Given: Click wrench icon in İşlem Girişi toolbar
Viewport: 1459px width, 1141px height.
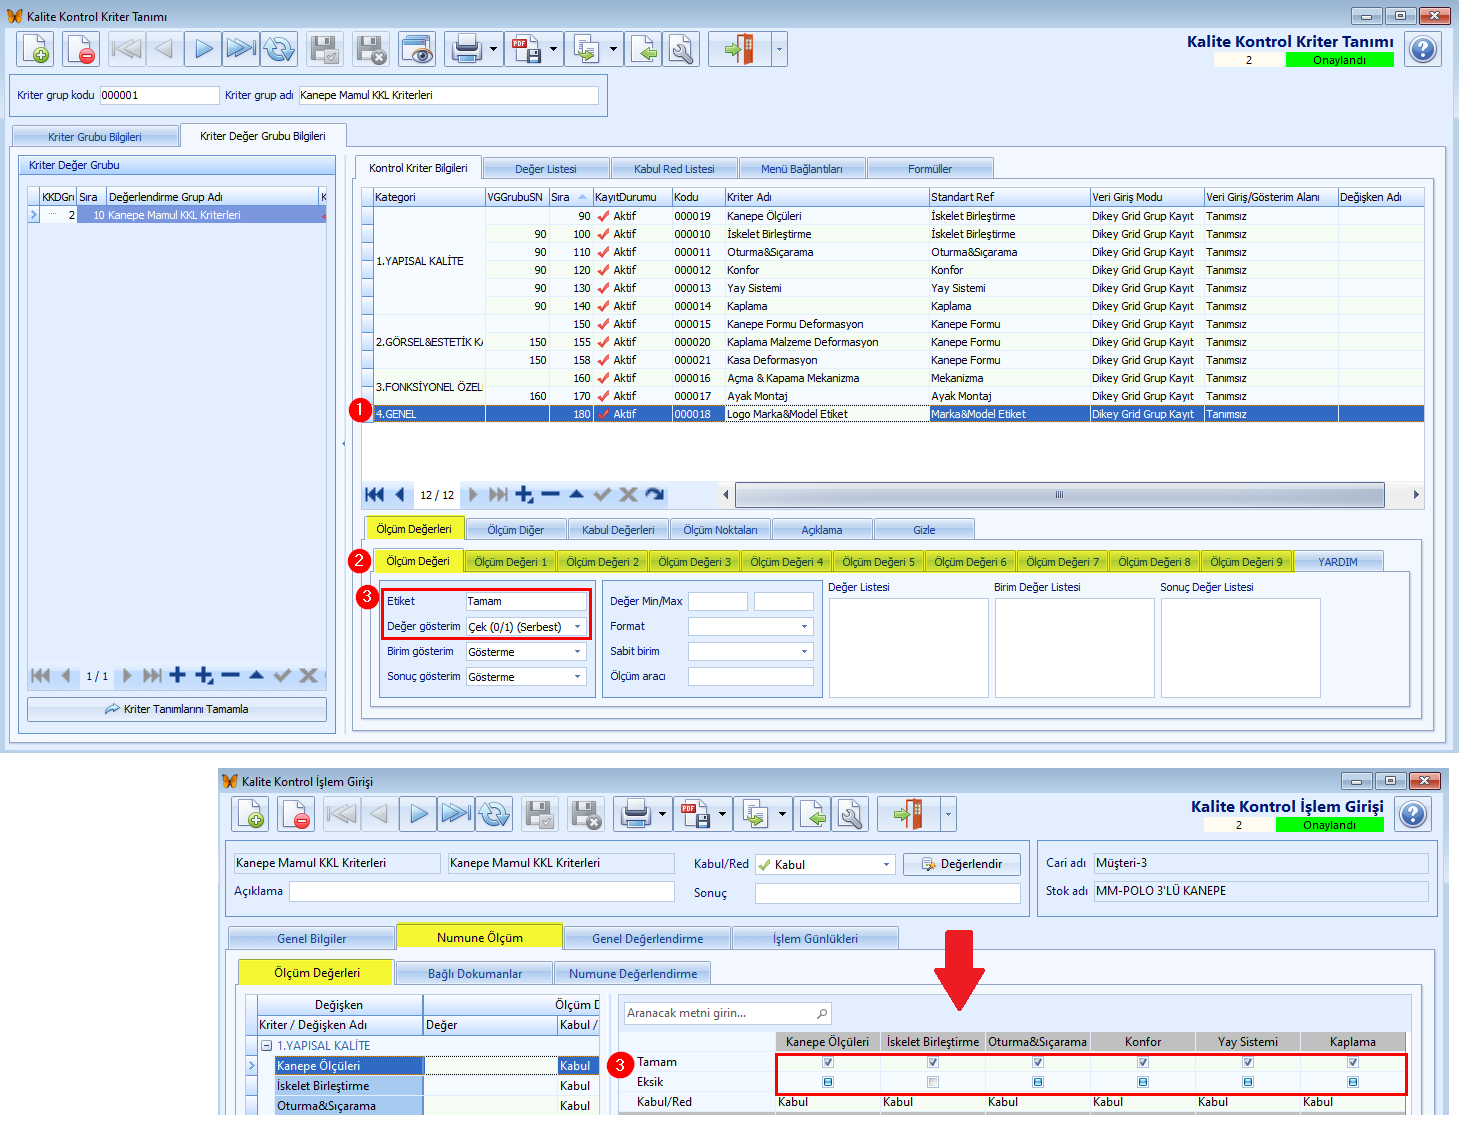Looking at the screenshot, I should pos(850,815).
